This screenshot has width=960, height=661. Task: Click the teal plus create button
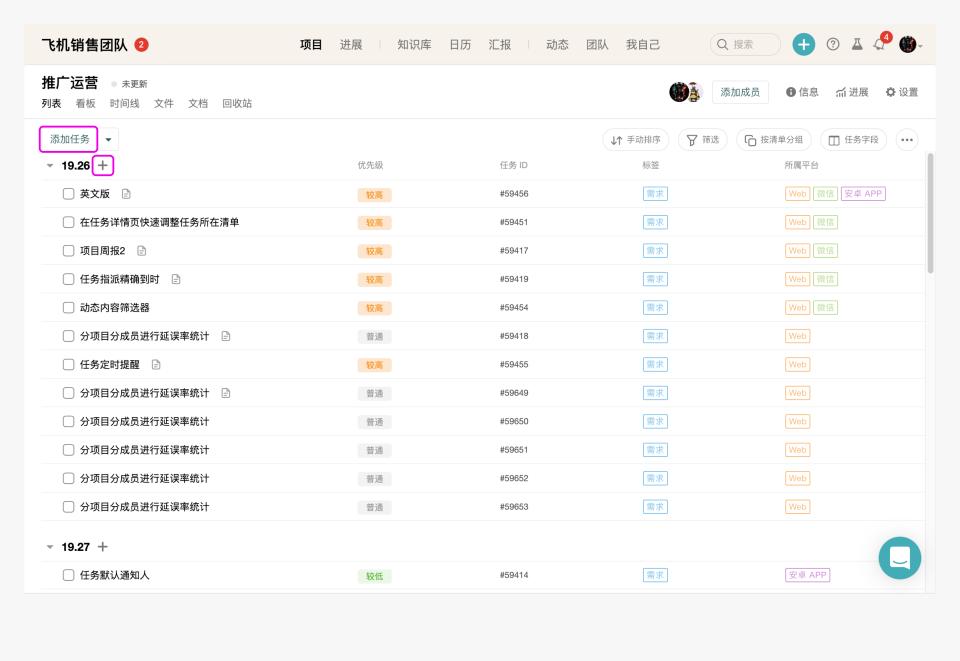pos(803,44)
